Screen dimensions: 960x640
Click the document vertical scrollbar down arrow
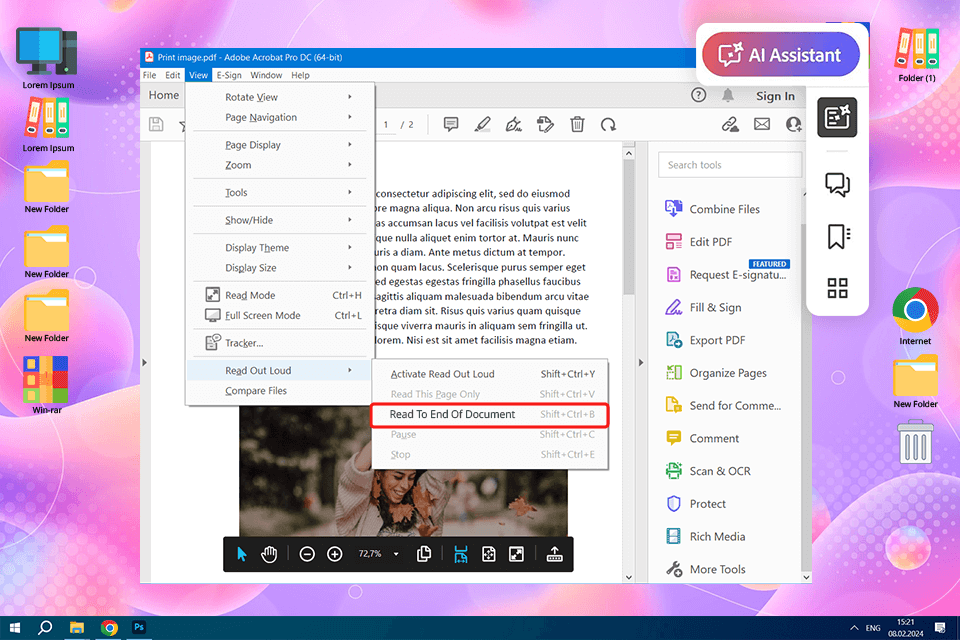(x=628, y=577)
